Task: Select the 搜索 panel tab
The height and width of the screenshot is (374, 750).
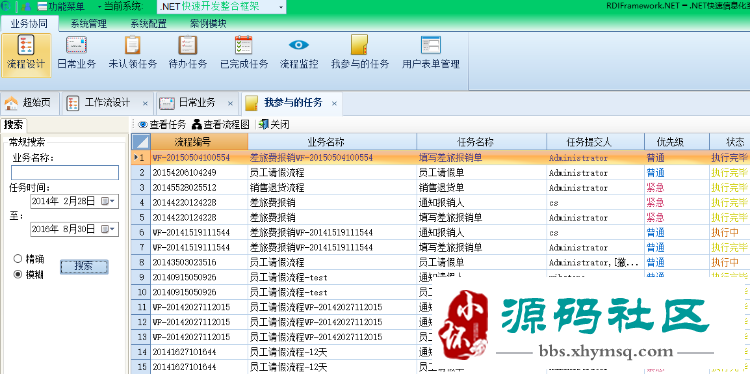Action: 13,125
